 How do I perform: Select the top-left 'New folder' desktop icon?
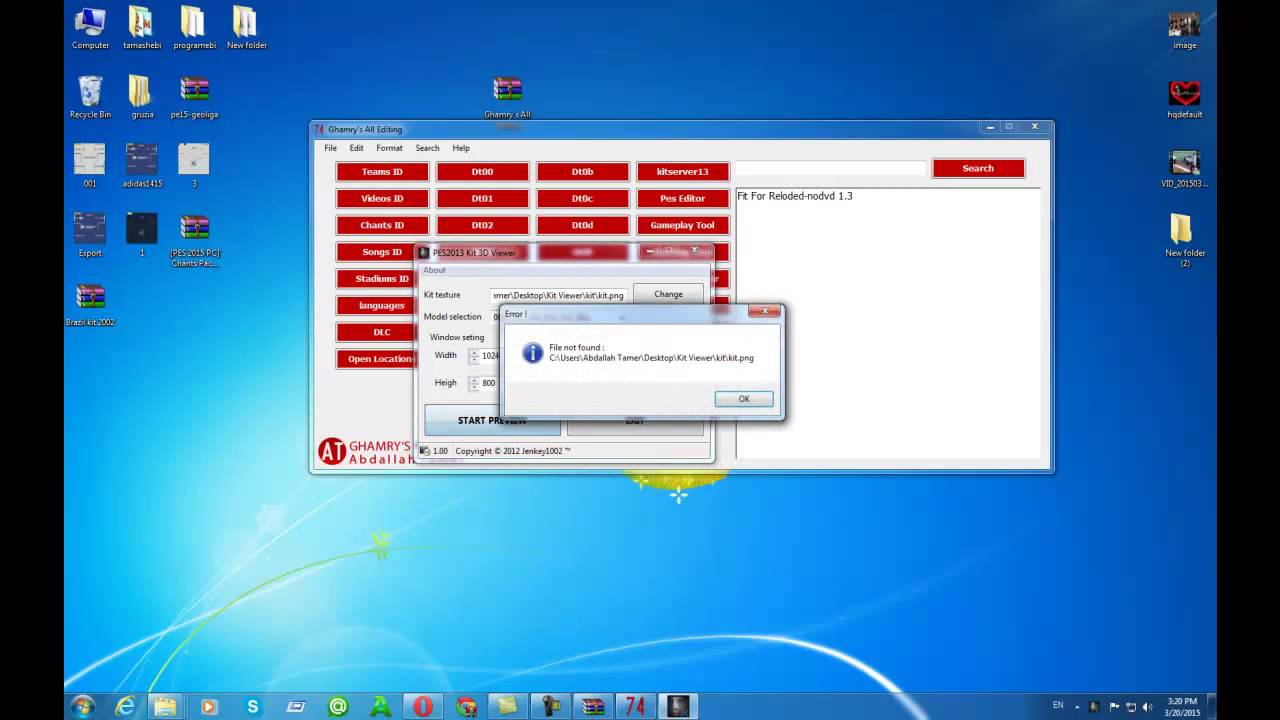click(x=246, y=29)
